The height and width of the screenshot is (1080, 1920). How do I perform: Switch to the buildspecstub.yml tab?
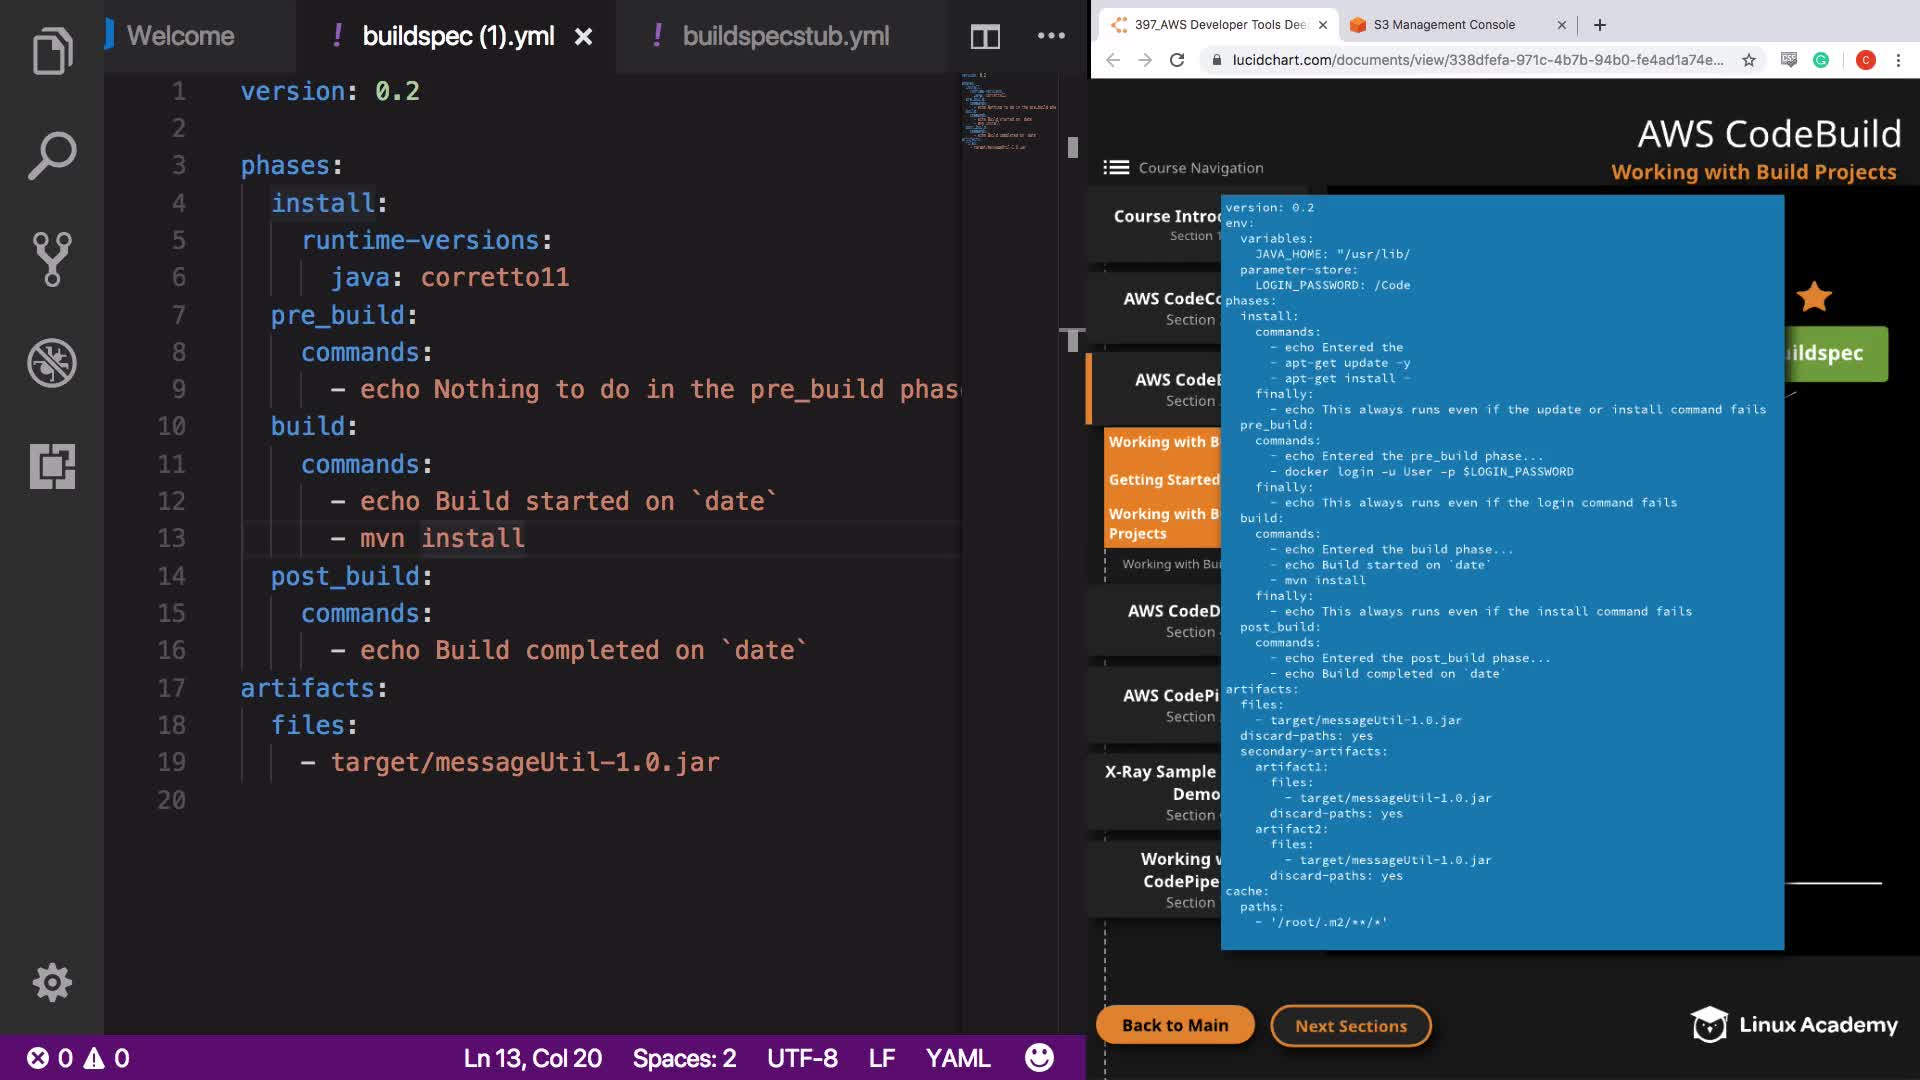coord(785,36)
